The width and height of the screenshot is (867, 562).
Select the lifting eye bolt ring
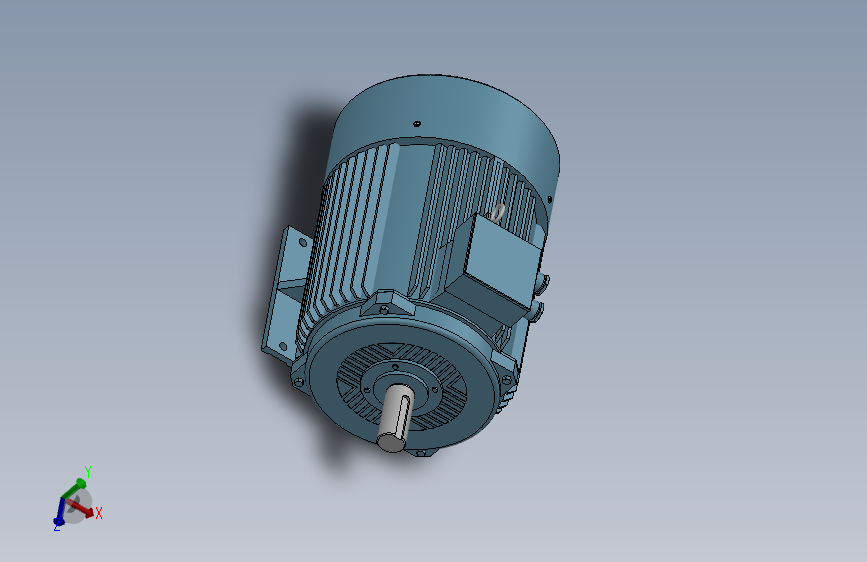[498, 213]
